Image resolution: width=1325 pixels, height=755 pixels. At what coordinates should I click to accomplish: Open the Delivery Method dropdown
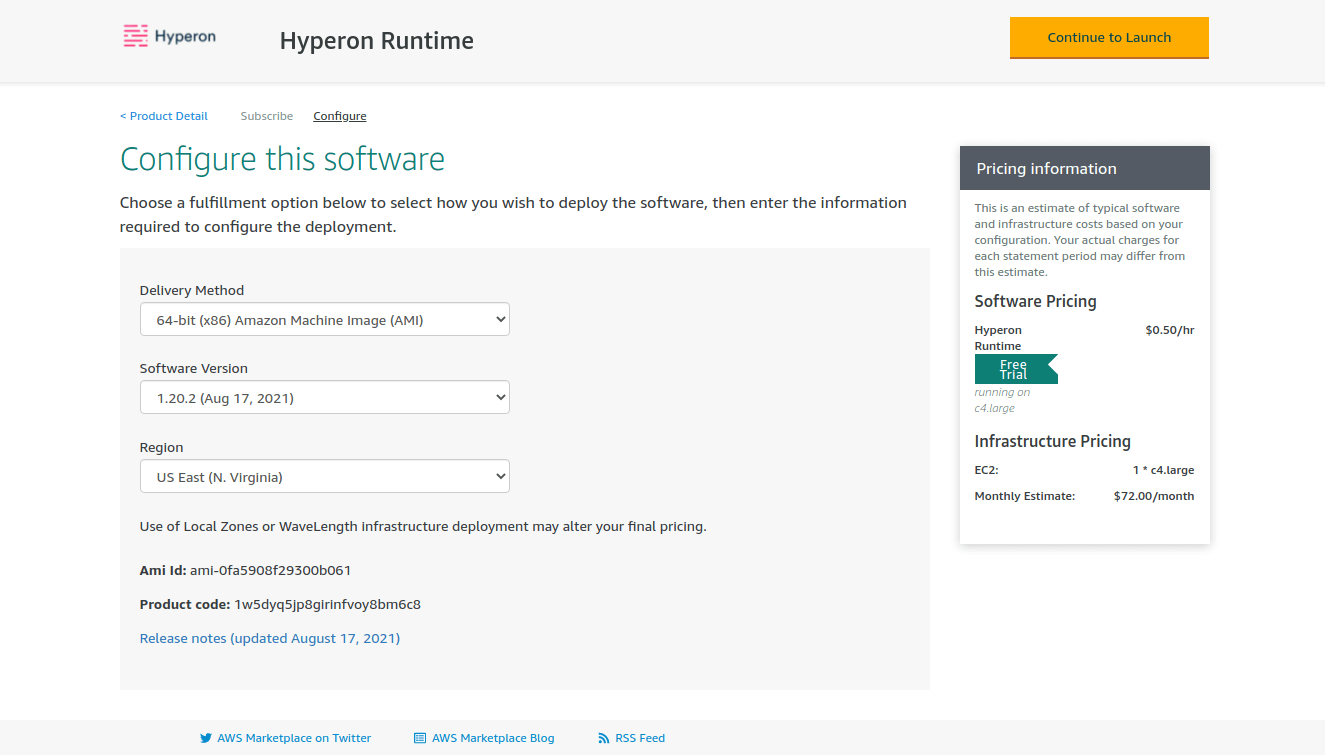click(324, 320)
